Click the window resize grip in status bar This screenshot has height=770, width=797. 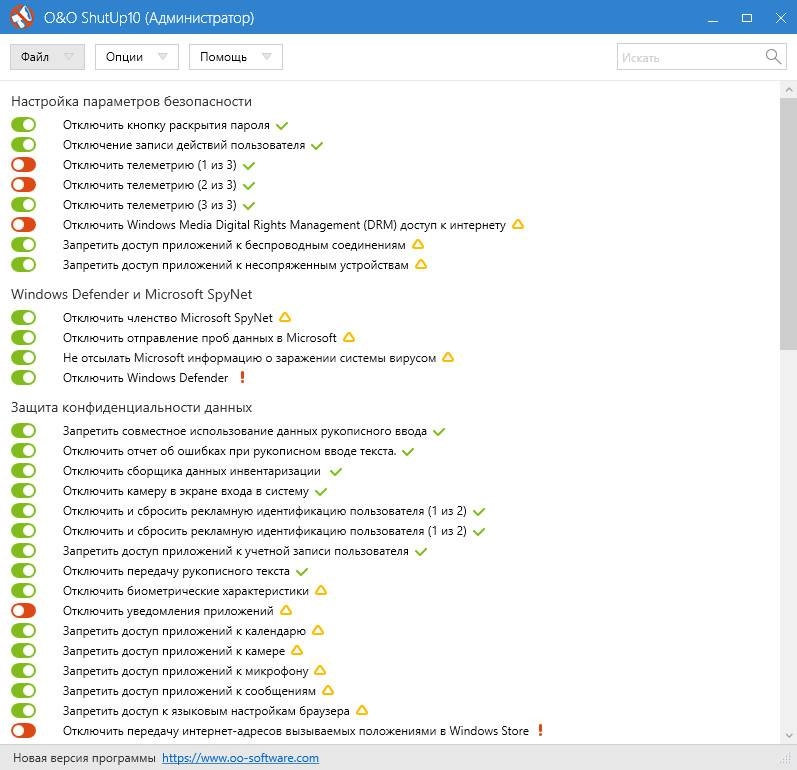pyautogui.click(x=785, y=758)
